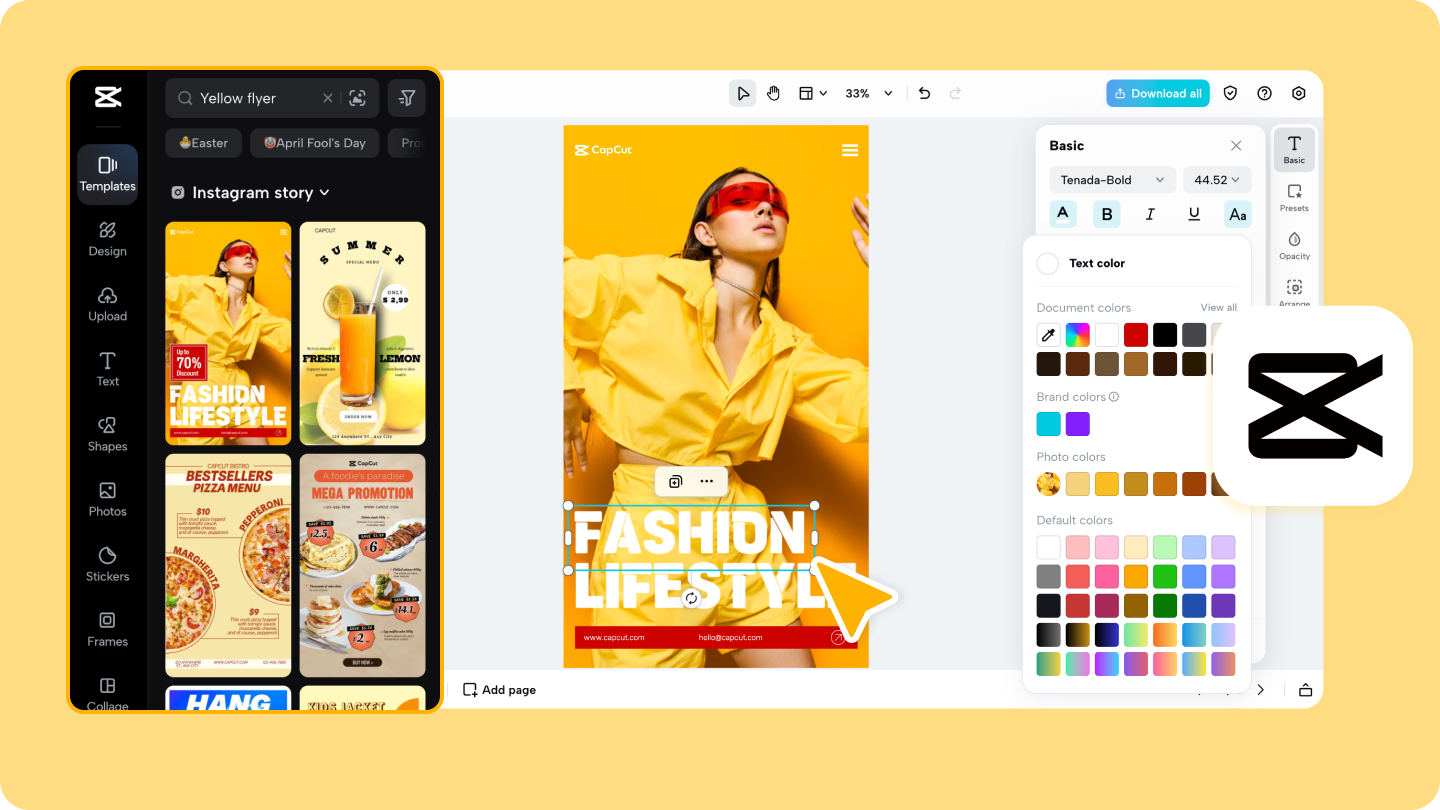Toggle bold formatting
This screenshot has width=1440, height=810.
point(1106,213)
